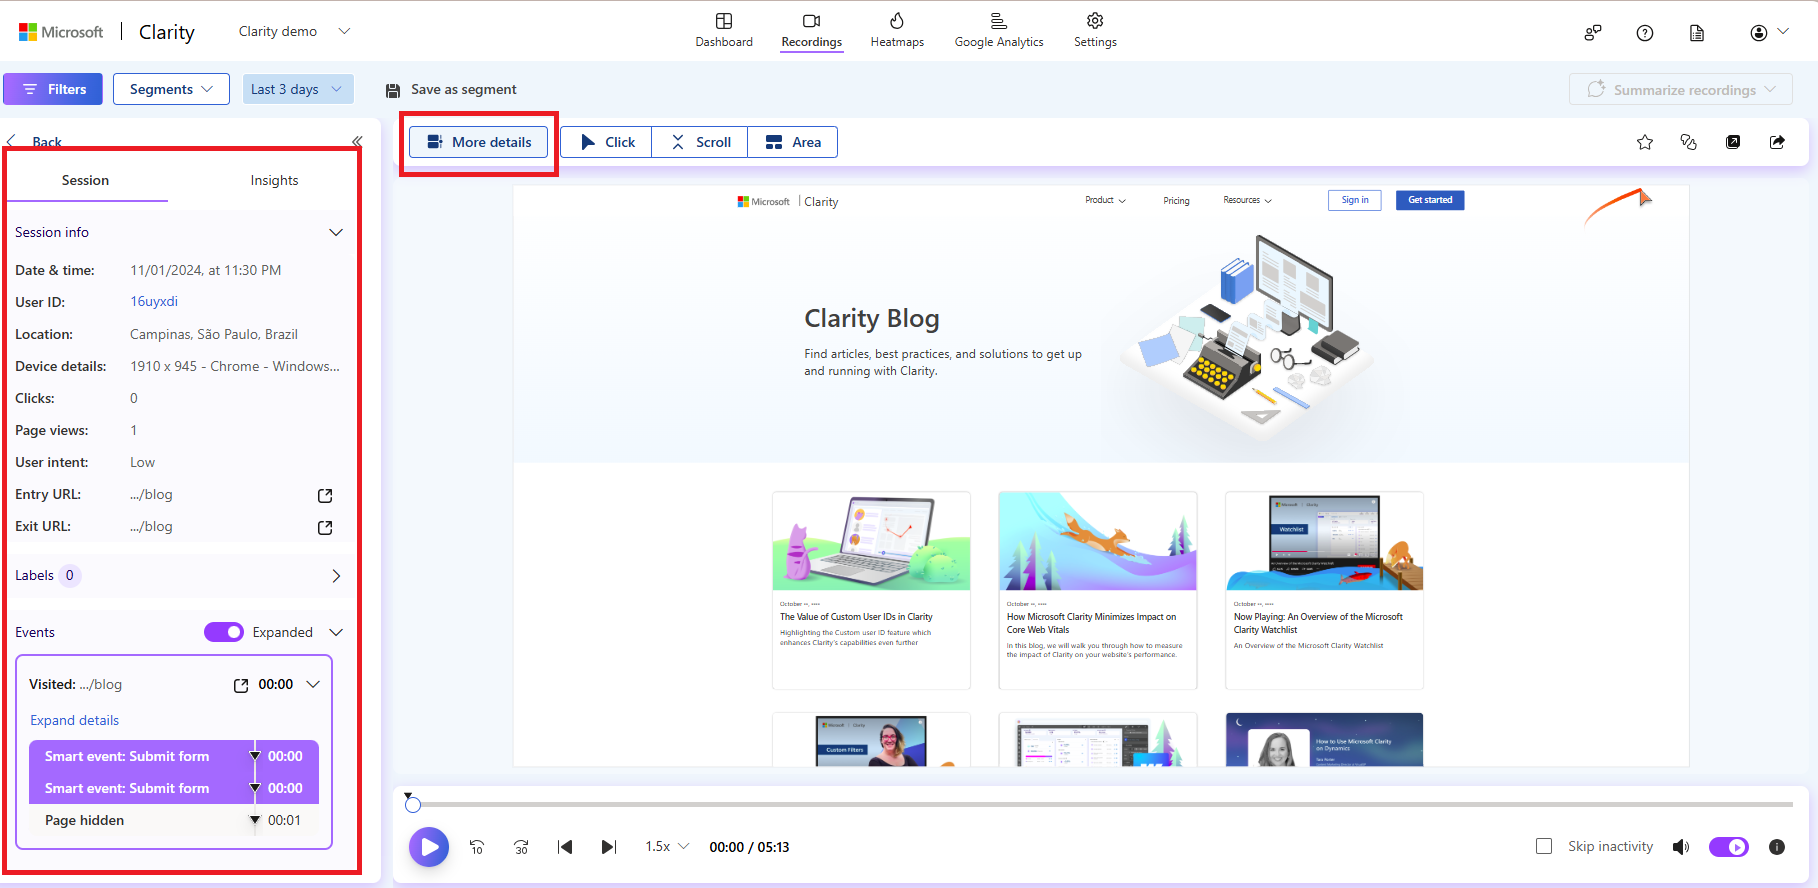Open recording in new window icon
The image size is (1818, 888).
(x=1733, y=142)
